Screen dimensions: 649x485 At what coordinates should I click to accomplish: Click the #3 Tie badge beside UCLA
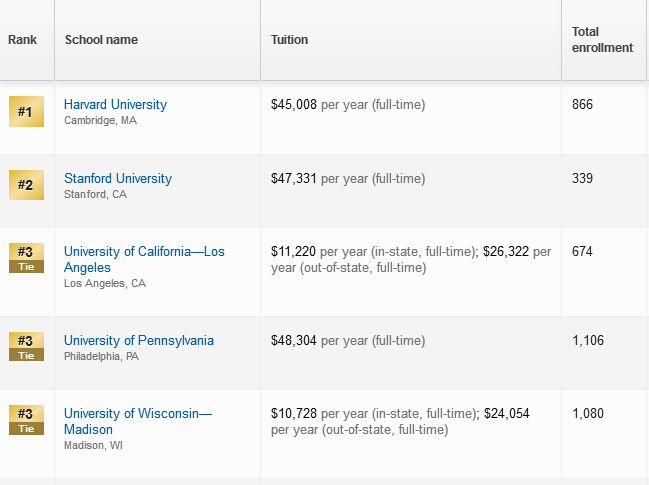tap(26, 258)
